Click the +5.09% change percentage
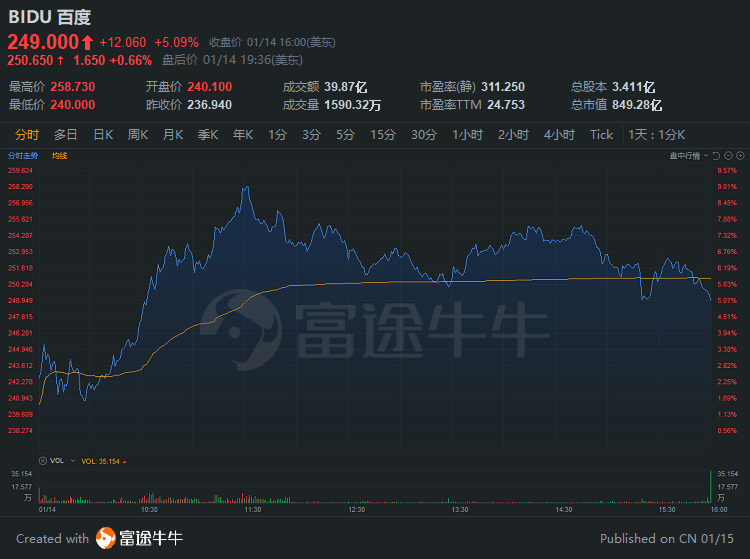The height and width of the screenshot is (559, 750). click(176, 43)
